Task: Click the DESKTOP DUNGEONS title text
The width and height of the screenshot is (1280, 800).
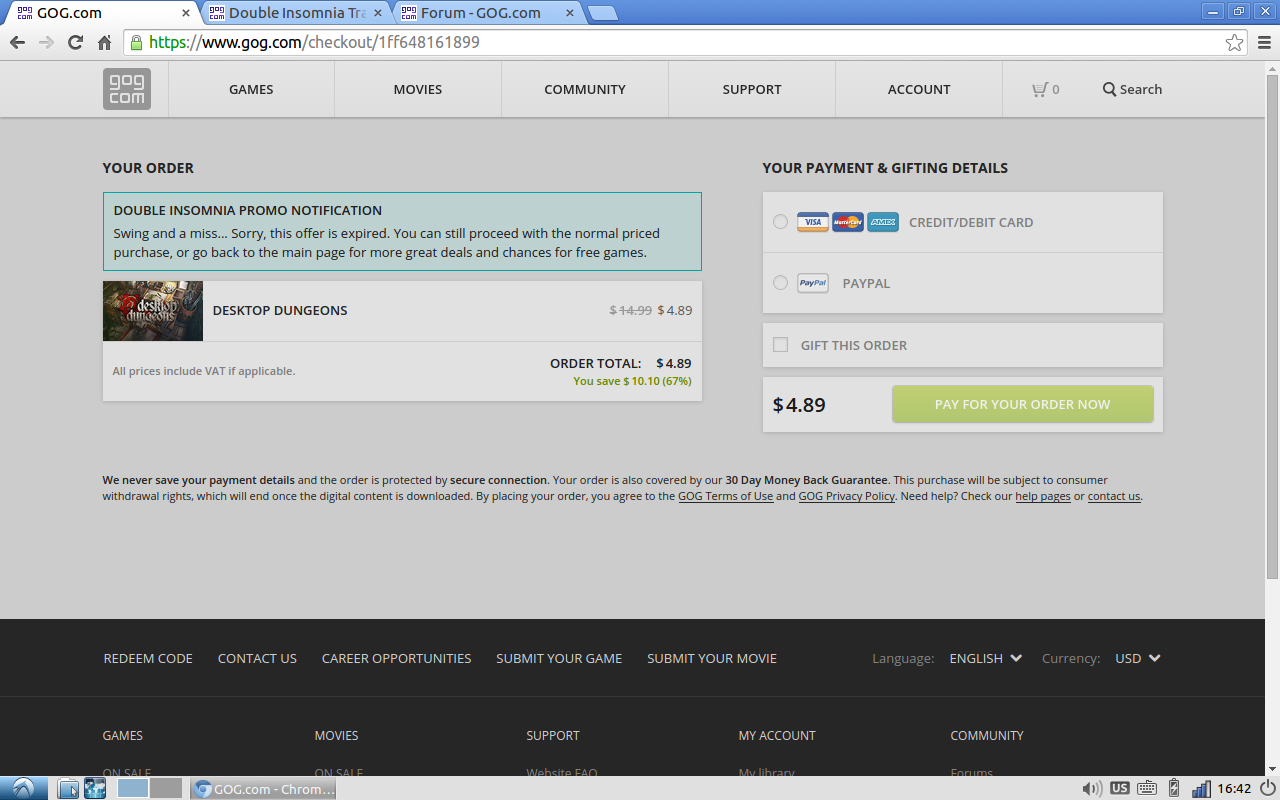Action: pos(280,310)
